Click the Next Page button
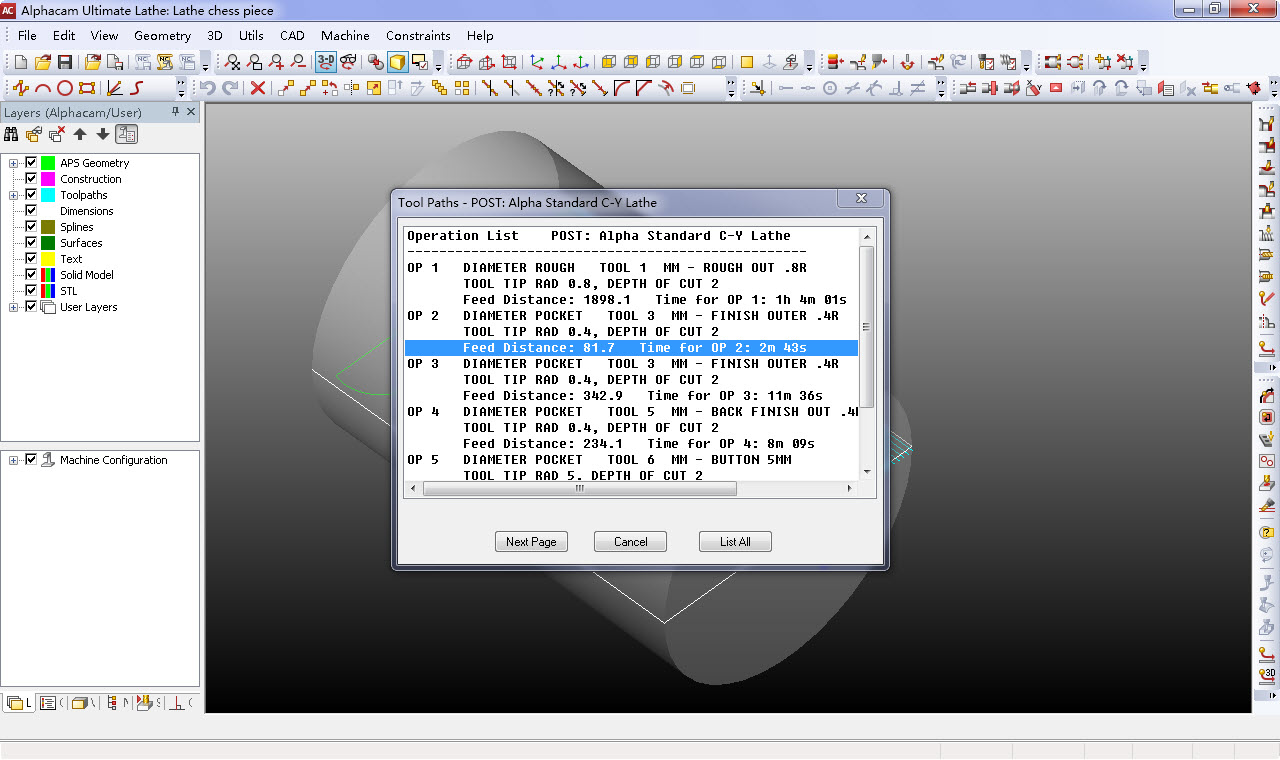 pos(531,541)
